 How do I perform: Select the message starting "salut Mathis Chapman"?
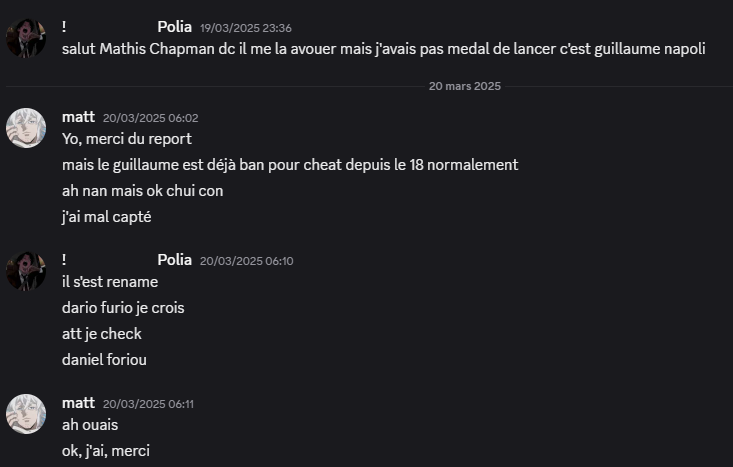383,49
